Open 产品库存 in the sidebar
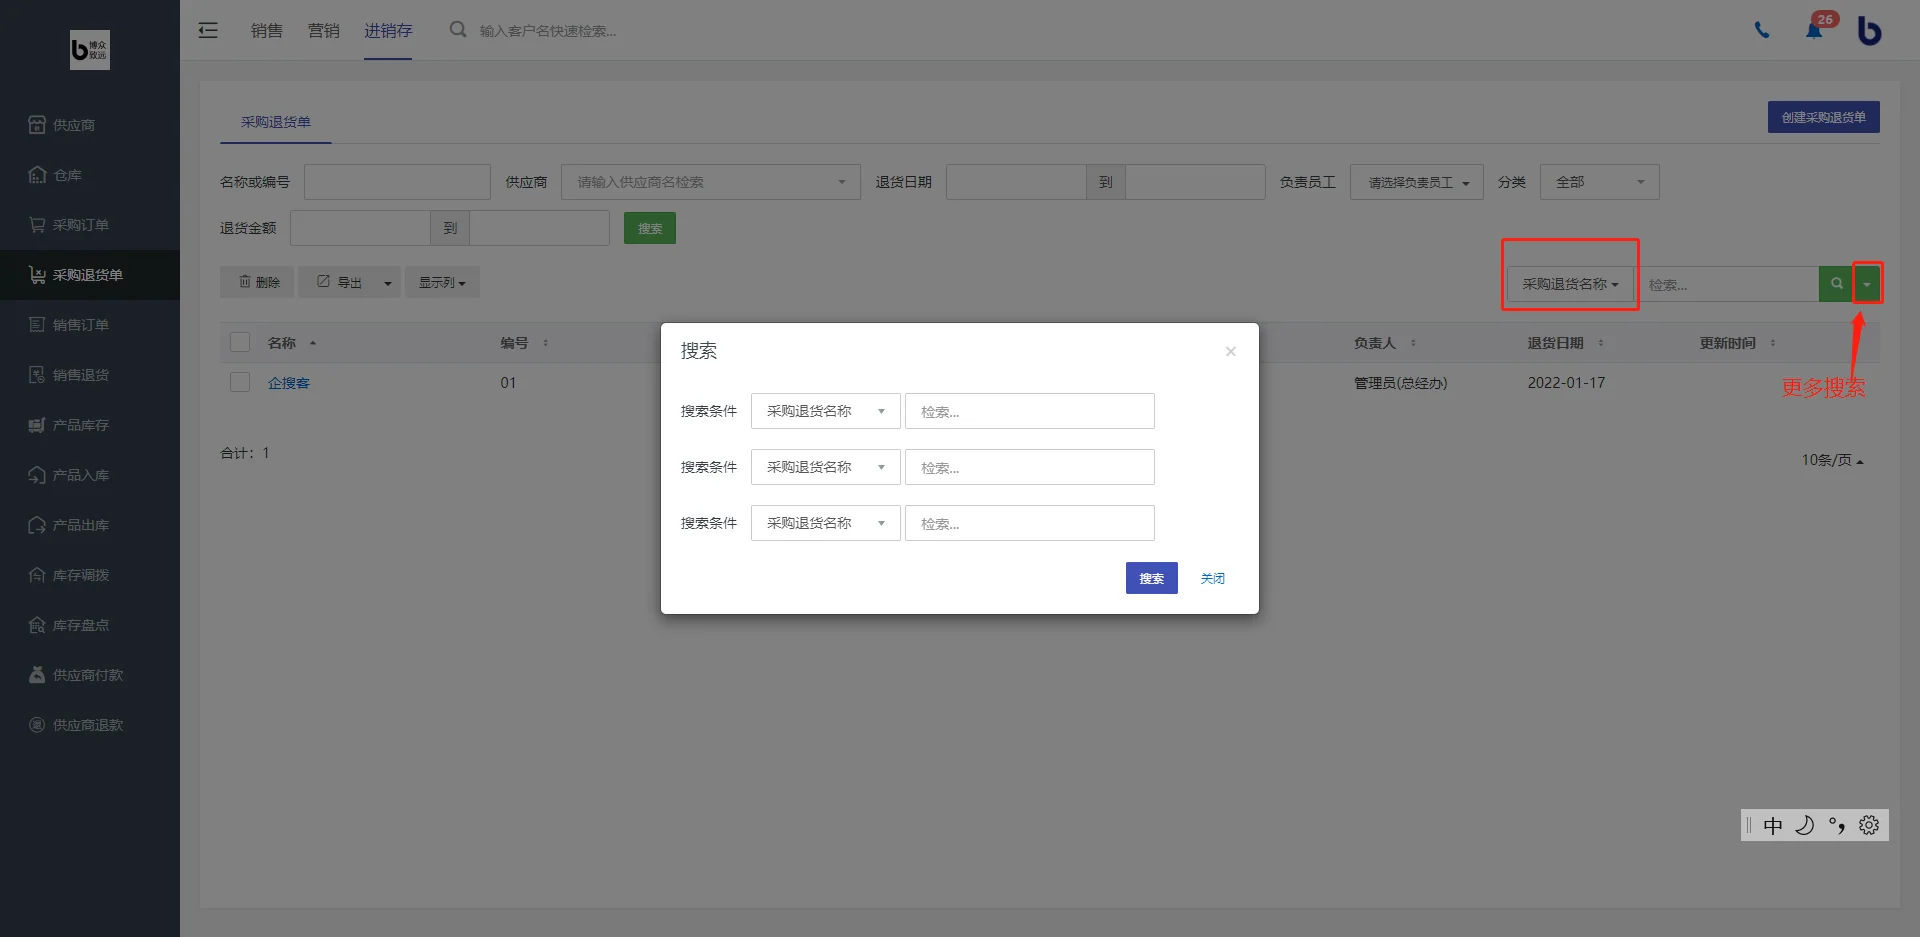1920x937 pixels. [x=90, y=425]
